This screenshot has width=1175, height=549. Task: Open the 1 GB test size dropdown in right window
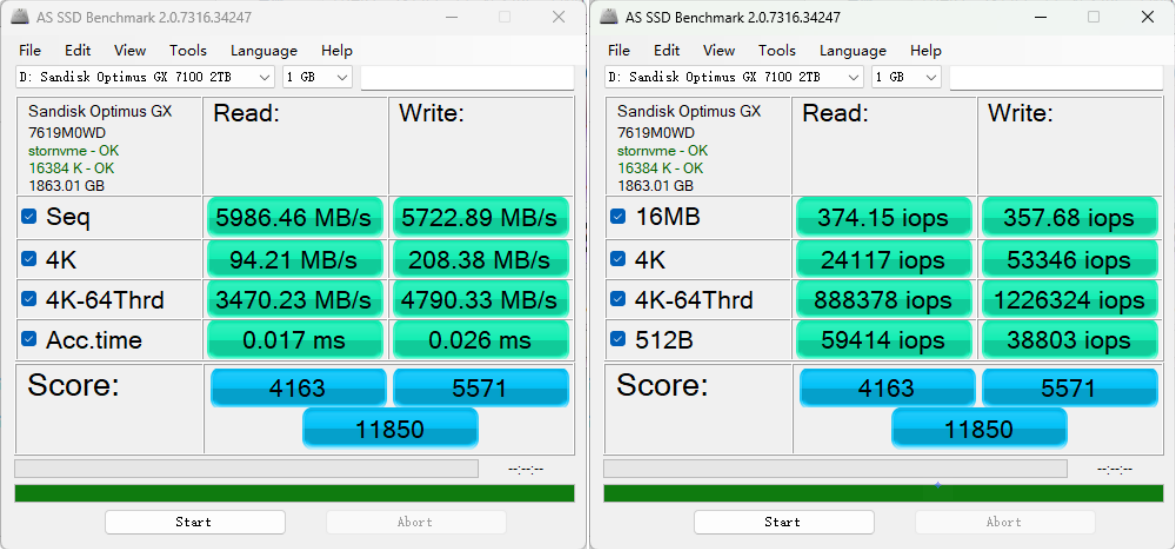[x=907, y=77]
